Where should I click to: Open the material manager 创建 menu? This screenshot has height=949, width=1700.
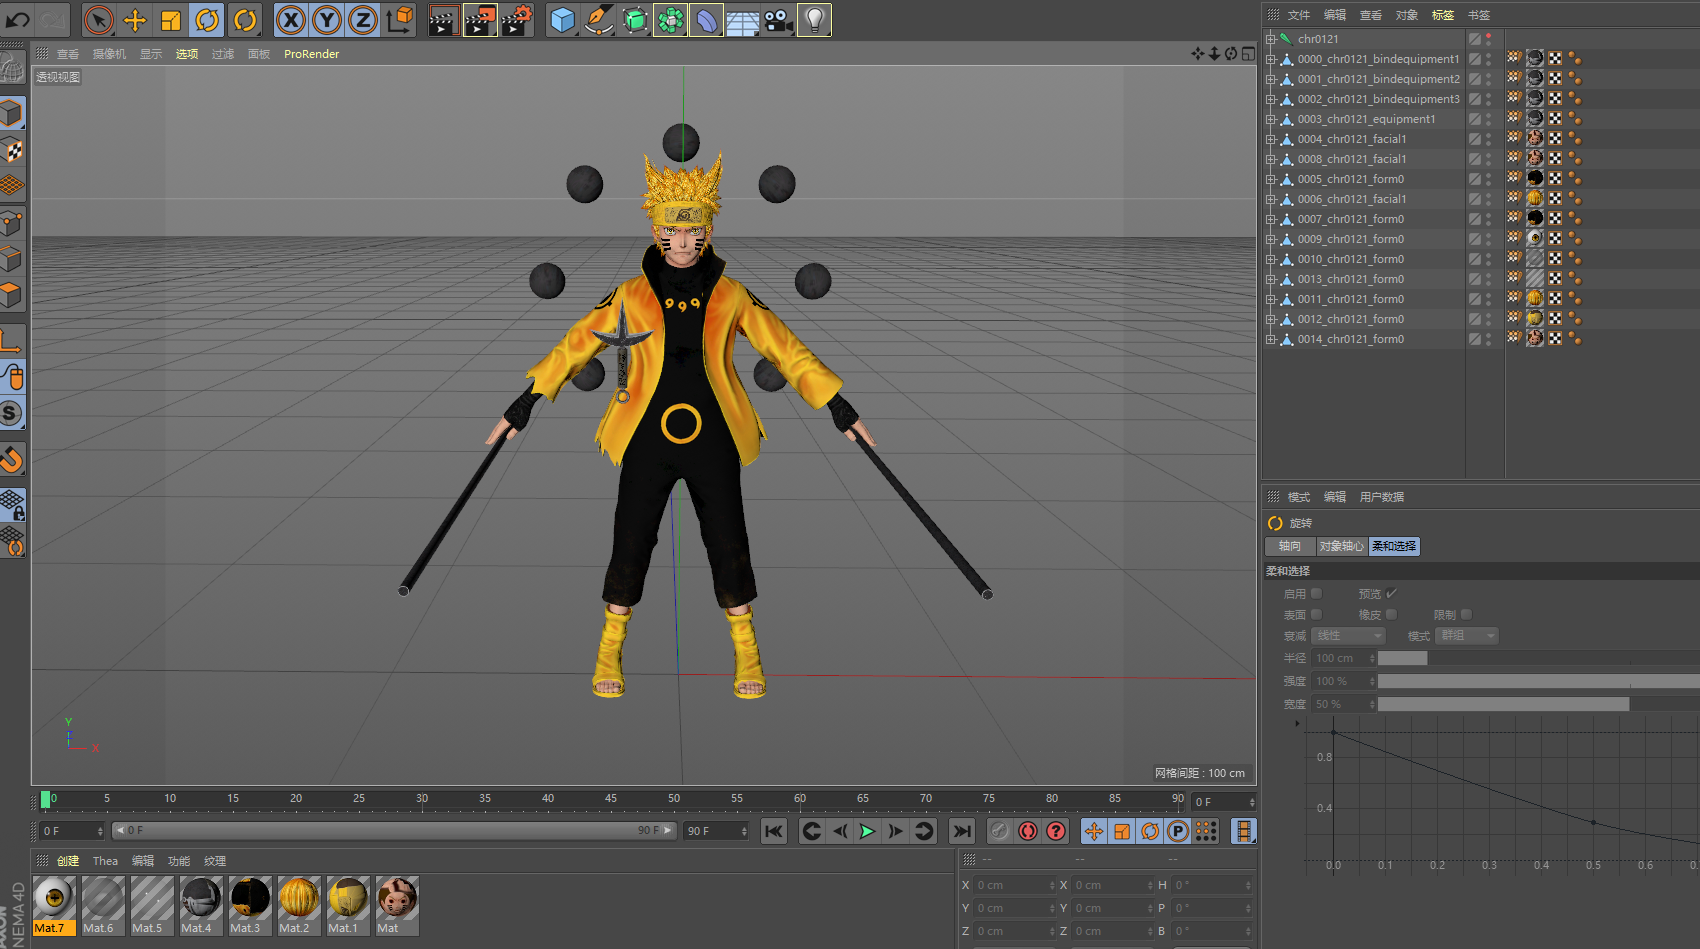click(68, 861)
